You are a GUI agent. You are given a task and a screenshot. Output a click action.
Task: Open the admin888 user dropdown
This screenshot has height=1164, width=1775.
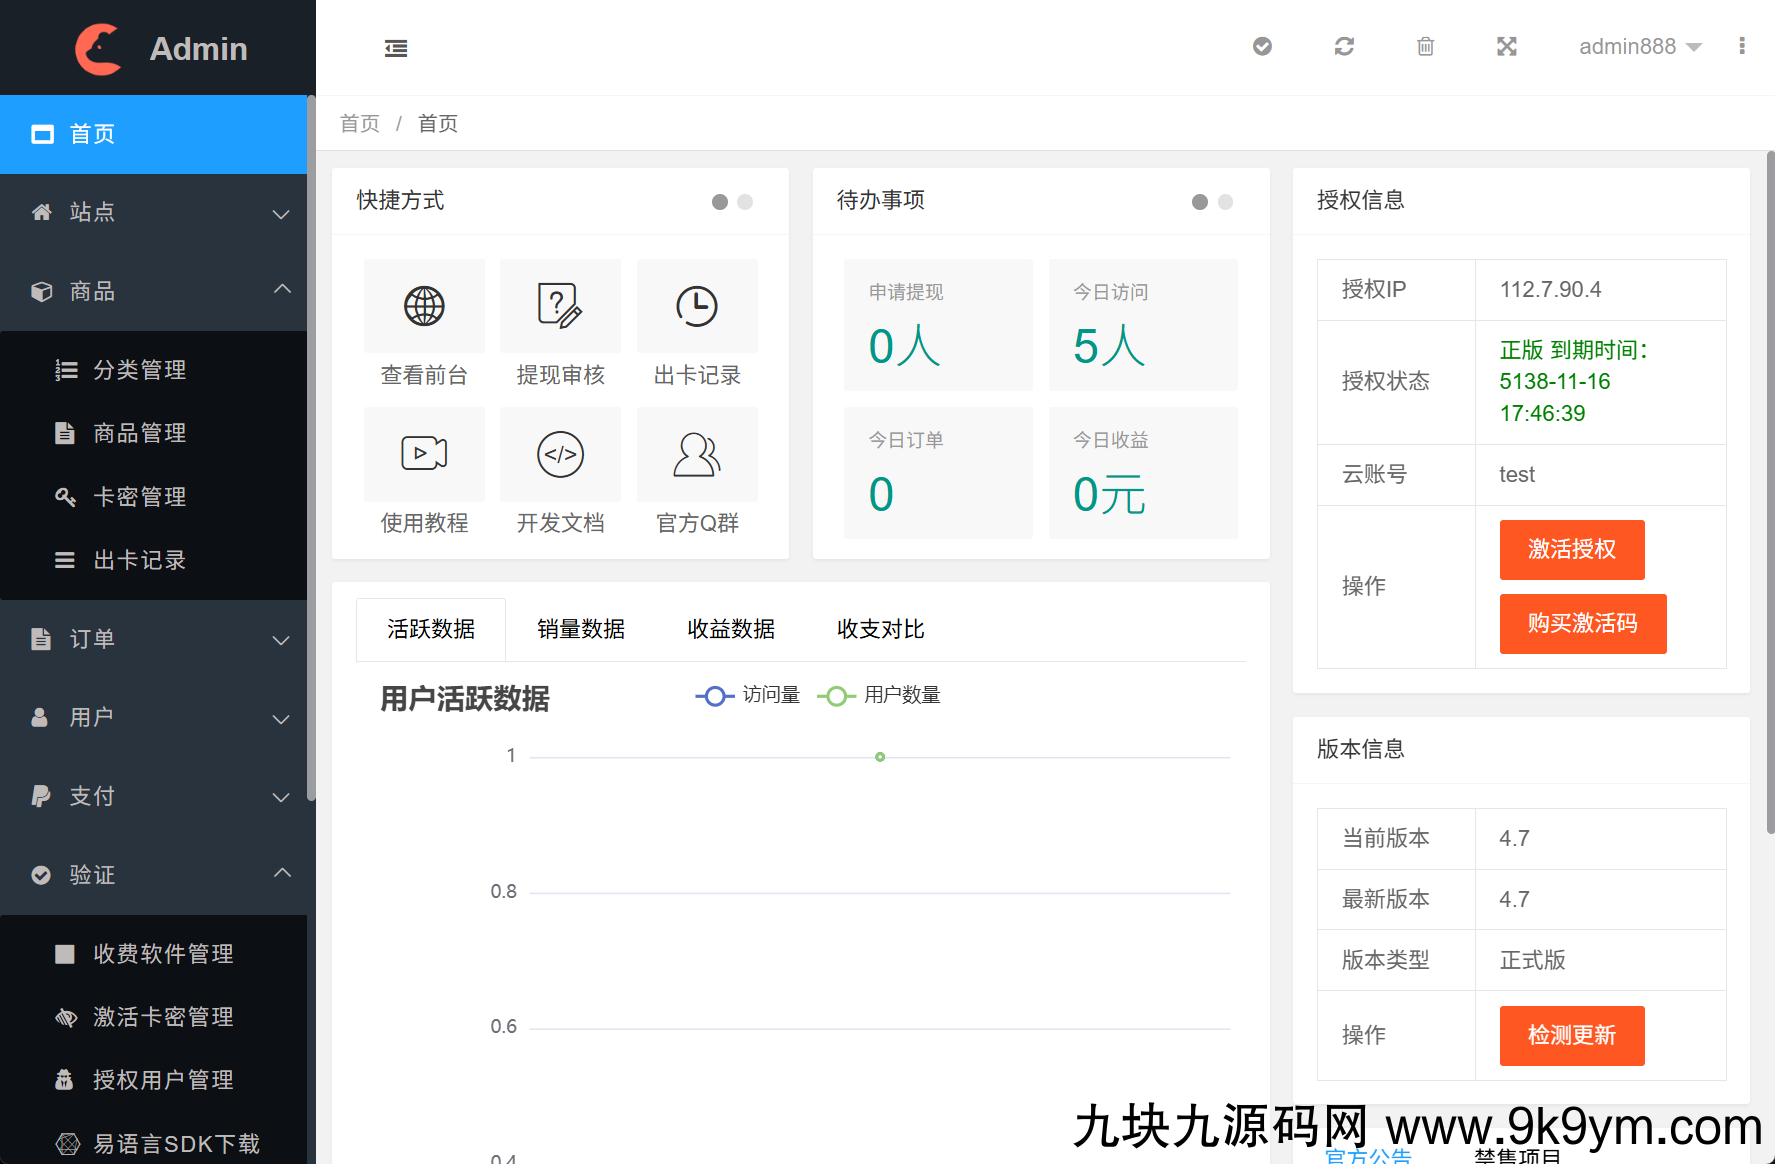tap(1639, 47)
